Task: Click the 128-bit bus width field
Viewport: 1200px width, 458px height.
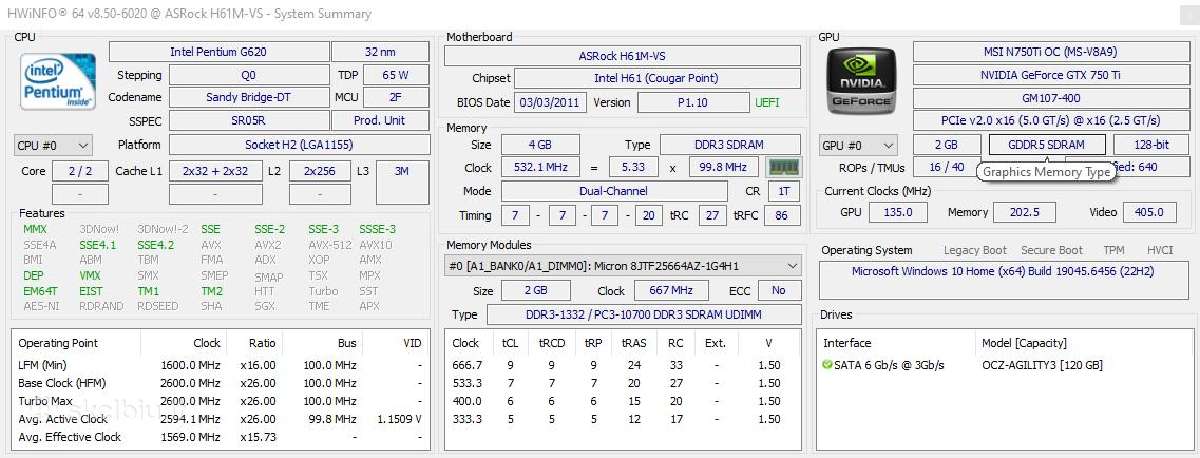Action: 1152,145
